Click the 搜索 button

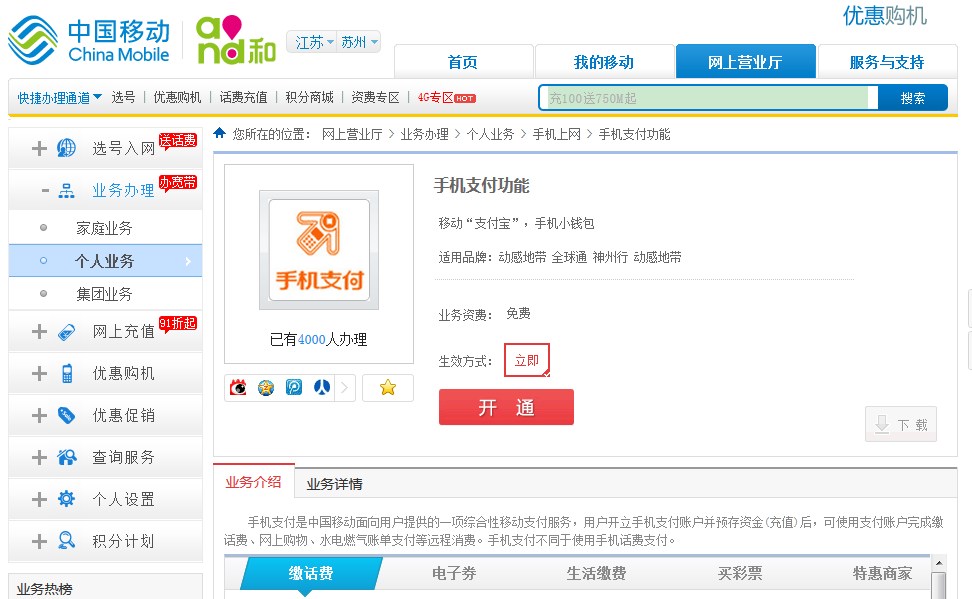912,98
